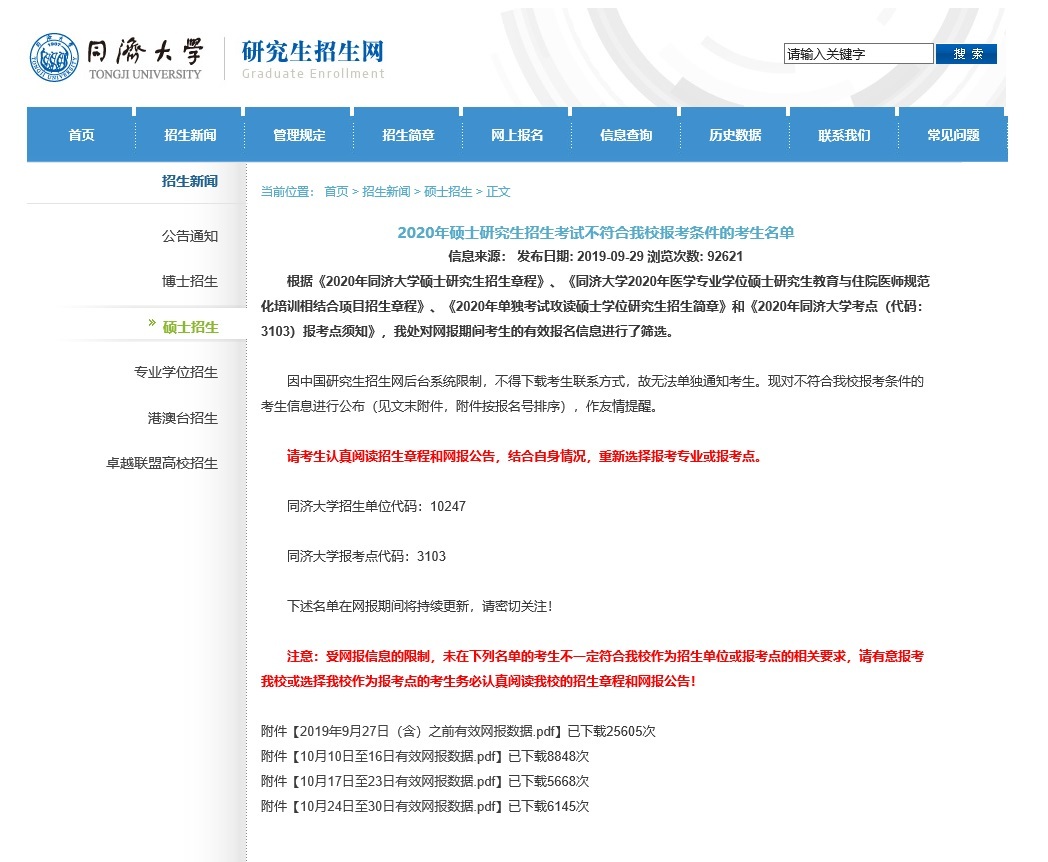The width and height of the screenshot is (1048, 862).
Task: Open the 首页 nav tab
Action: click(x=82, y=135)
